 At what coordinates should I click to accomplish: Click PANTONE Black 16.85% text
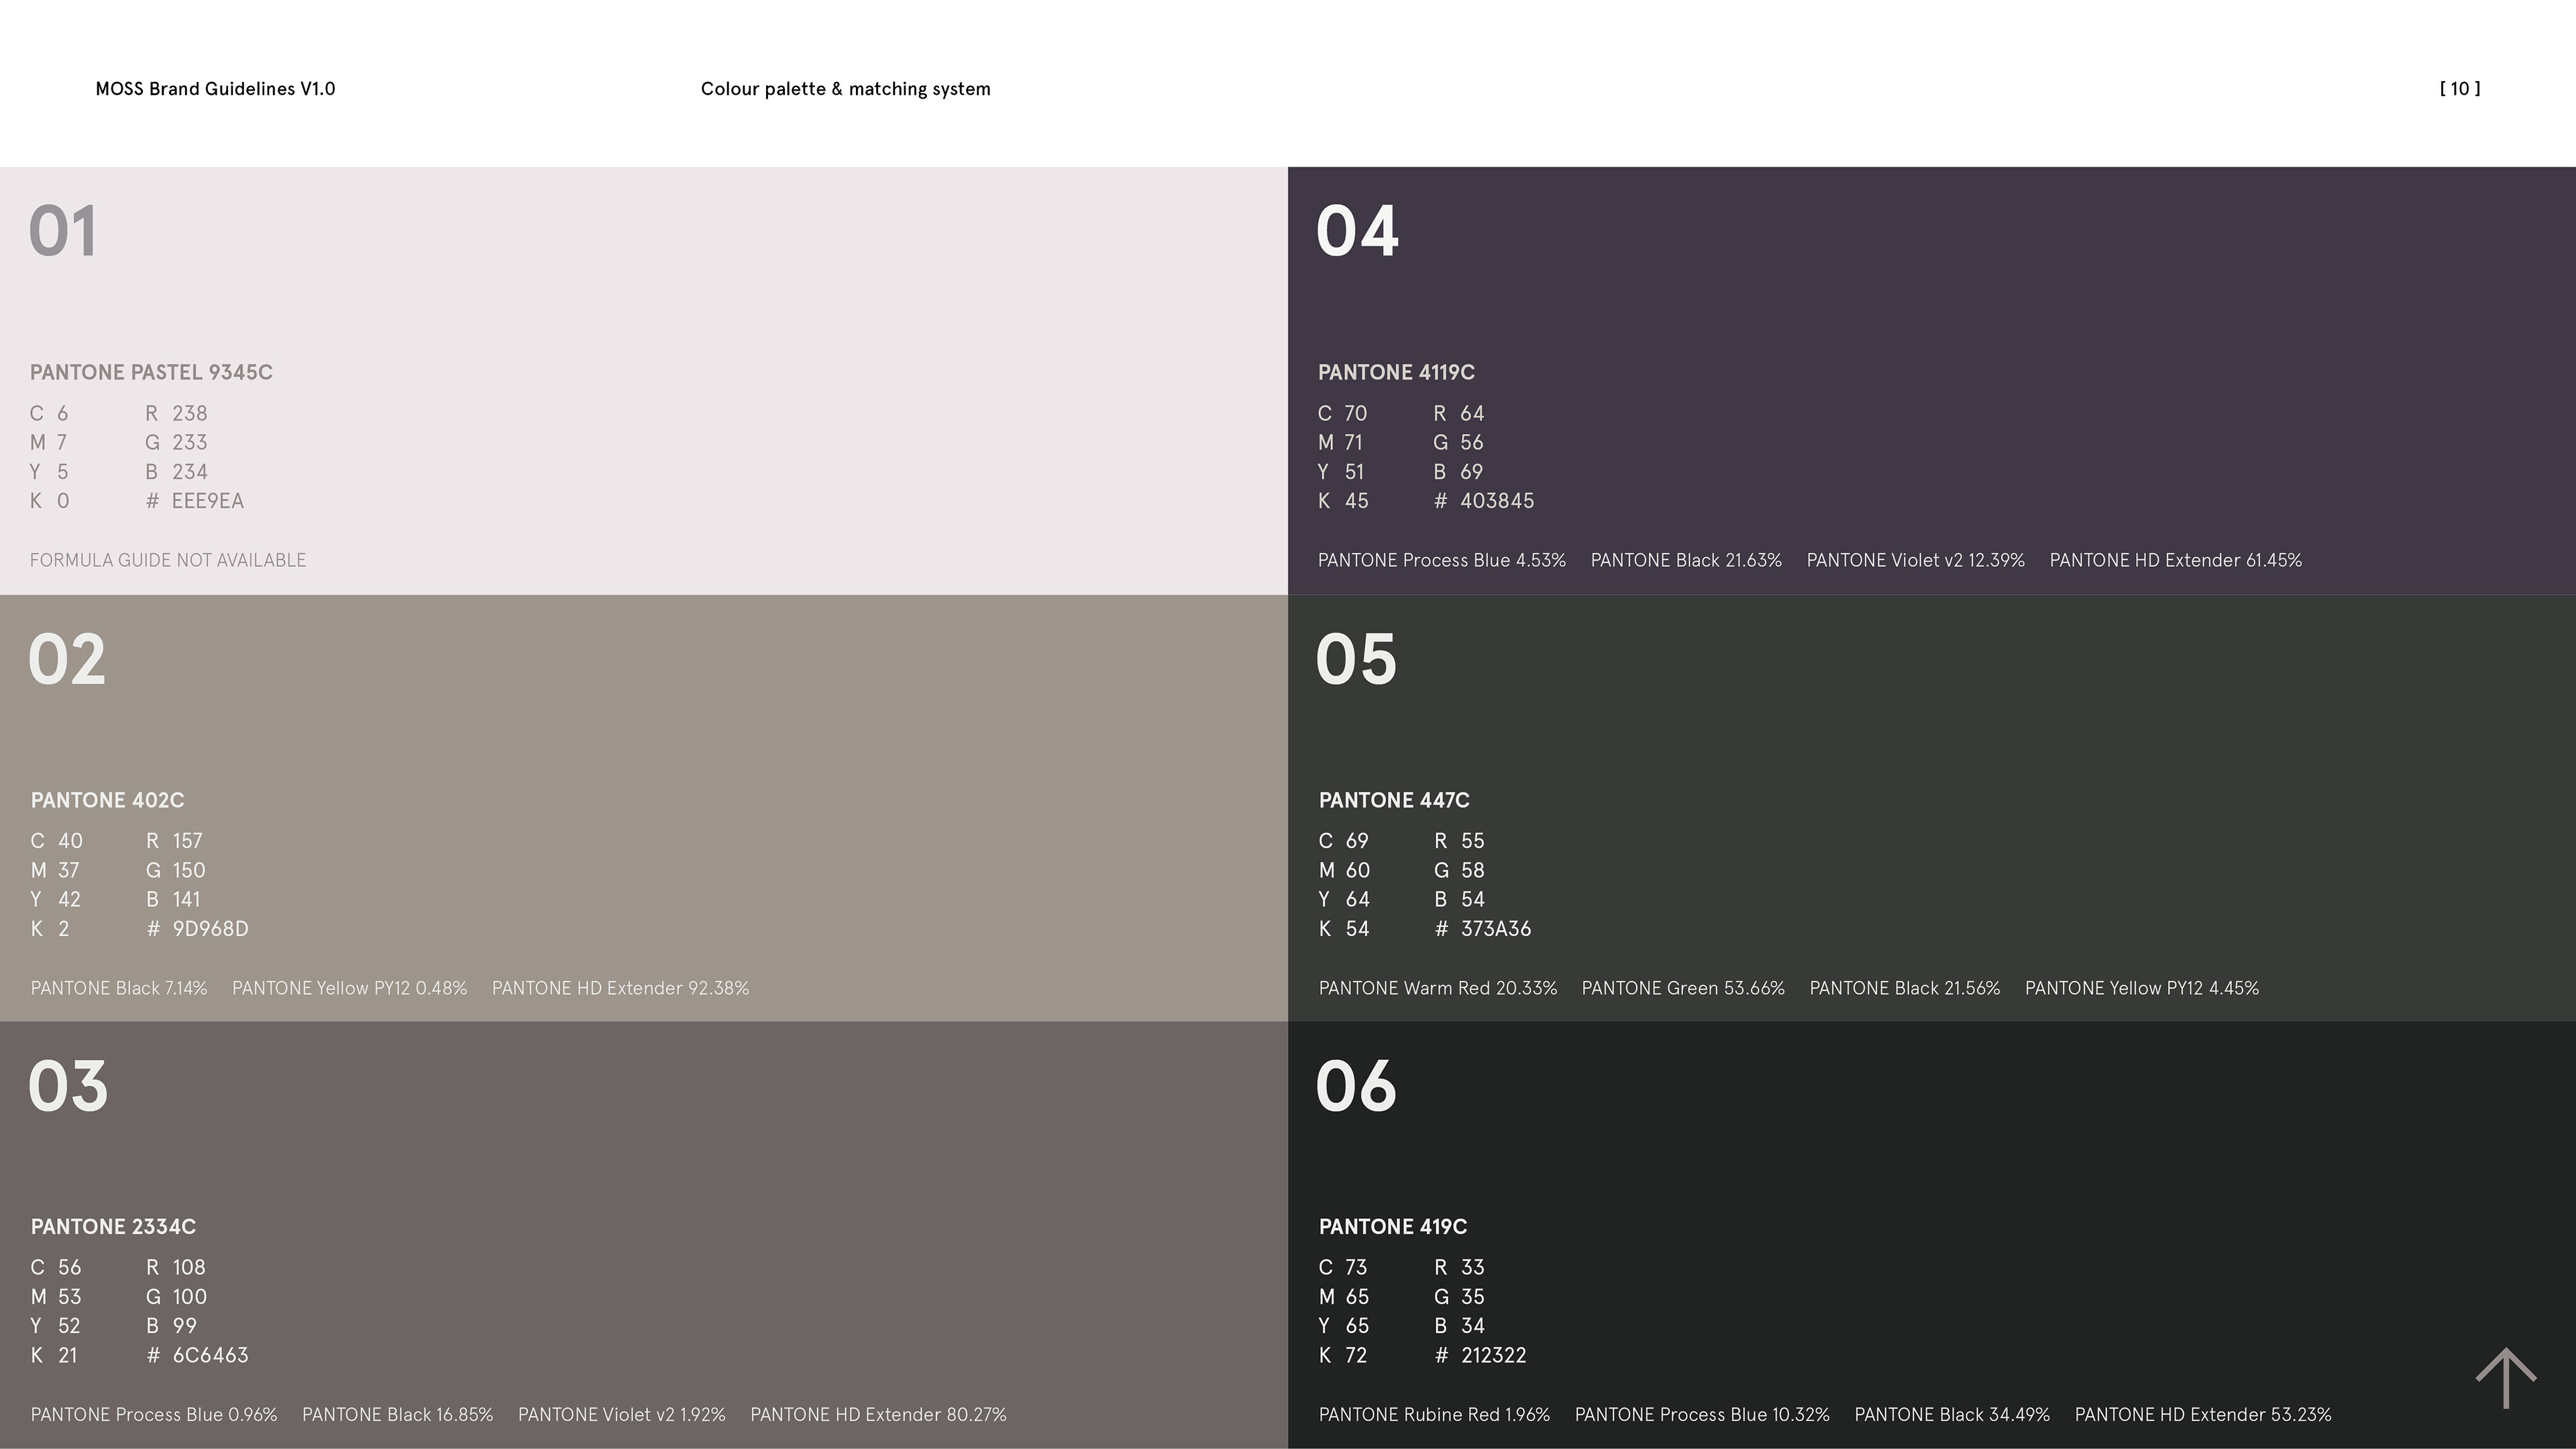pos(398,1415)
